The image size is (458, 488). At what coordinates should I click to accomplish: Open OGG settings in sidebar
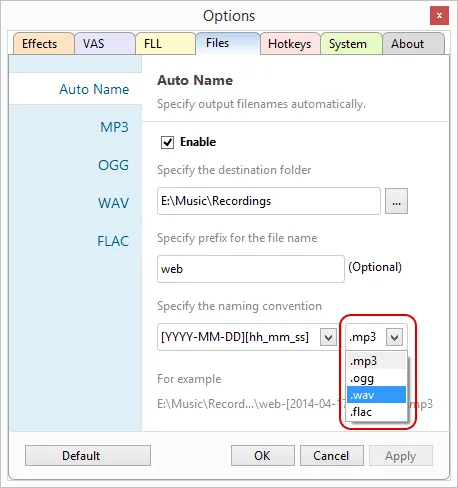pyautogui.click(x=113, y=165)
